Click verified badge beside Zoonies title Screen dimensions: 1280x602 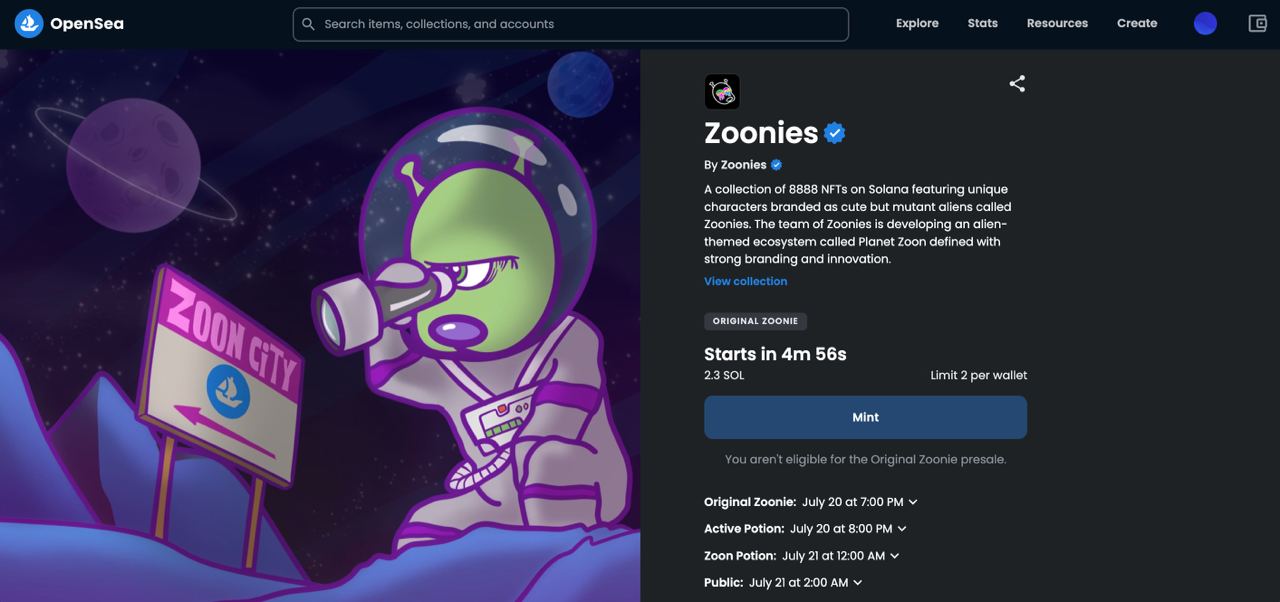(835, 133)
